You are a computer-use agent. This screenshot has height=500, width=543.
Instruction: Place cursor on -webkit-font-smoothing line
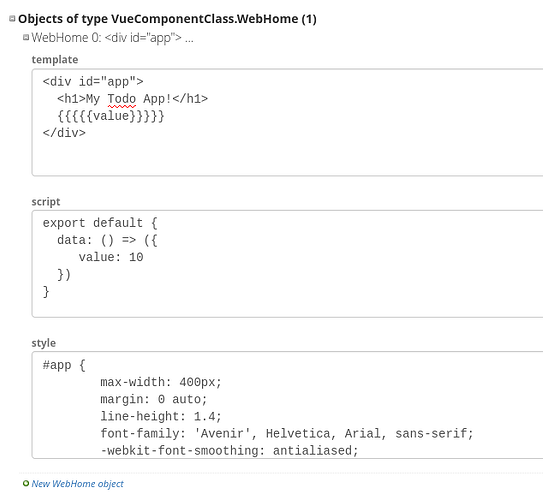point(229,450)
